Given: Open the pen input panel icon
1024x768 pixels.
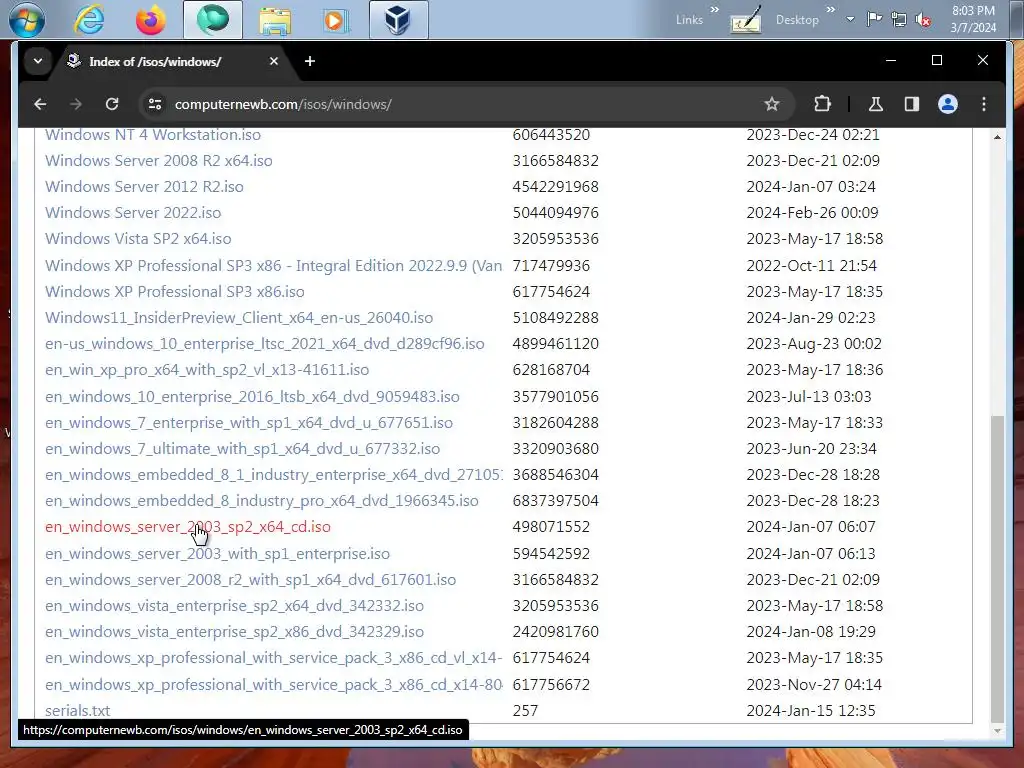Looking at the screenshot, I should [745, 20].
